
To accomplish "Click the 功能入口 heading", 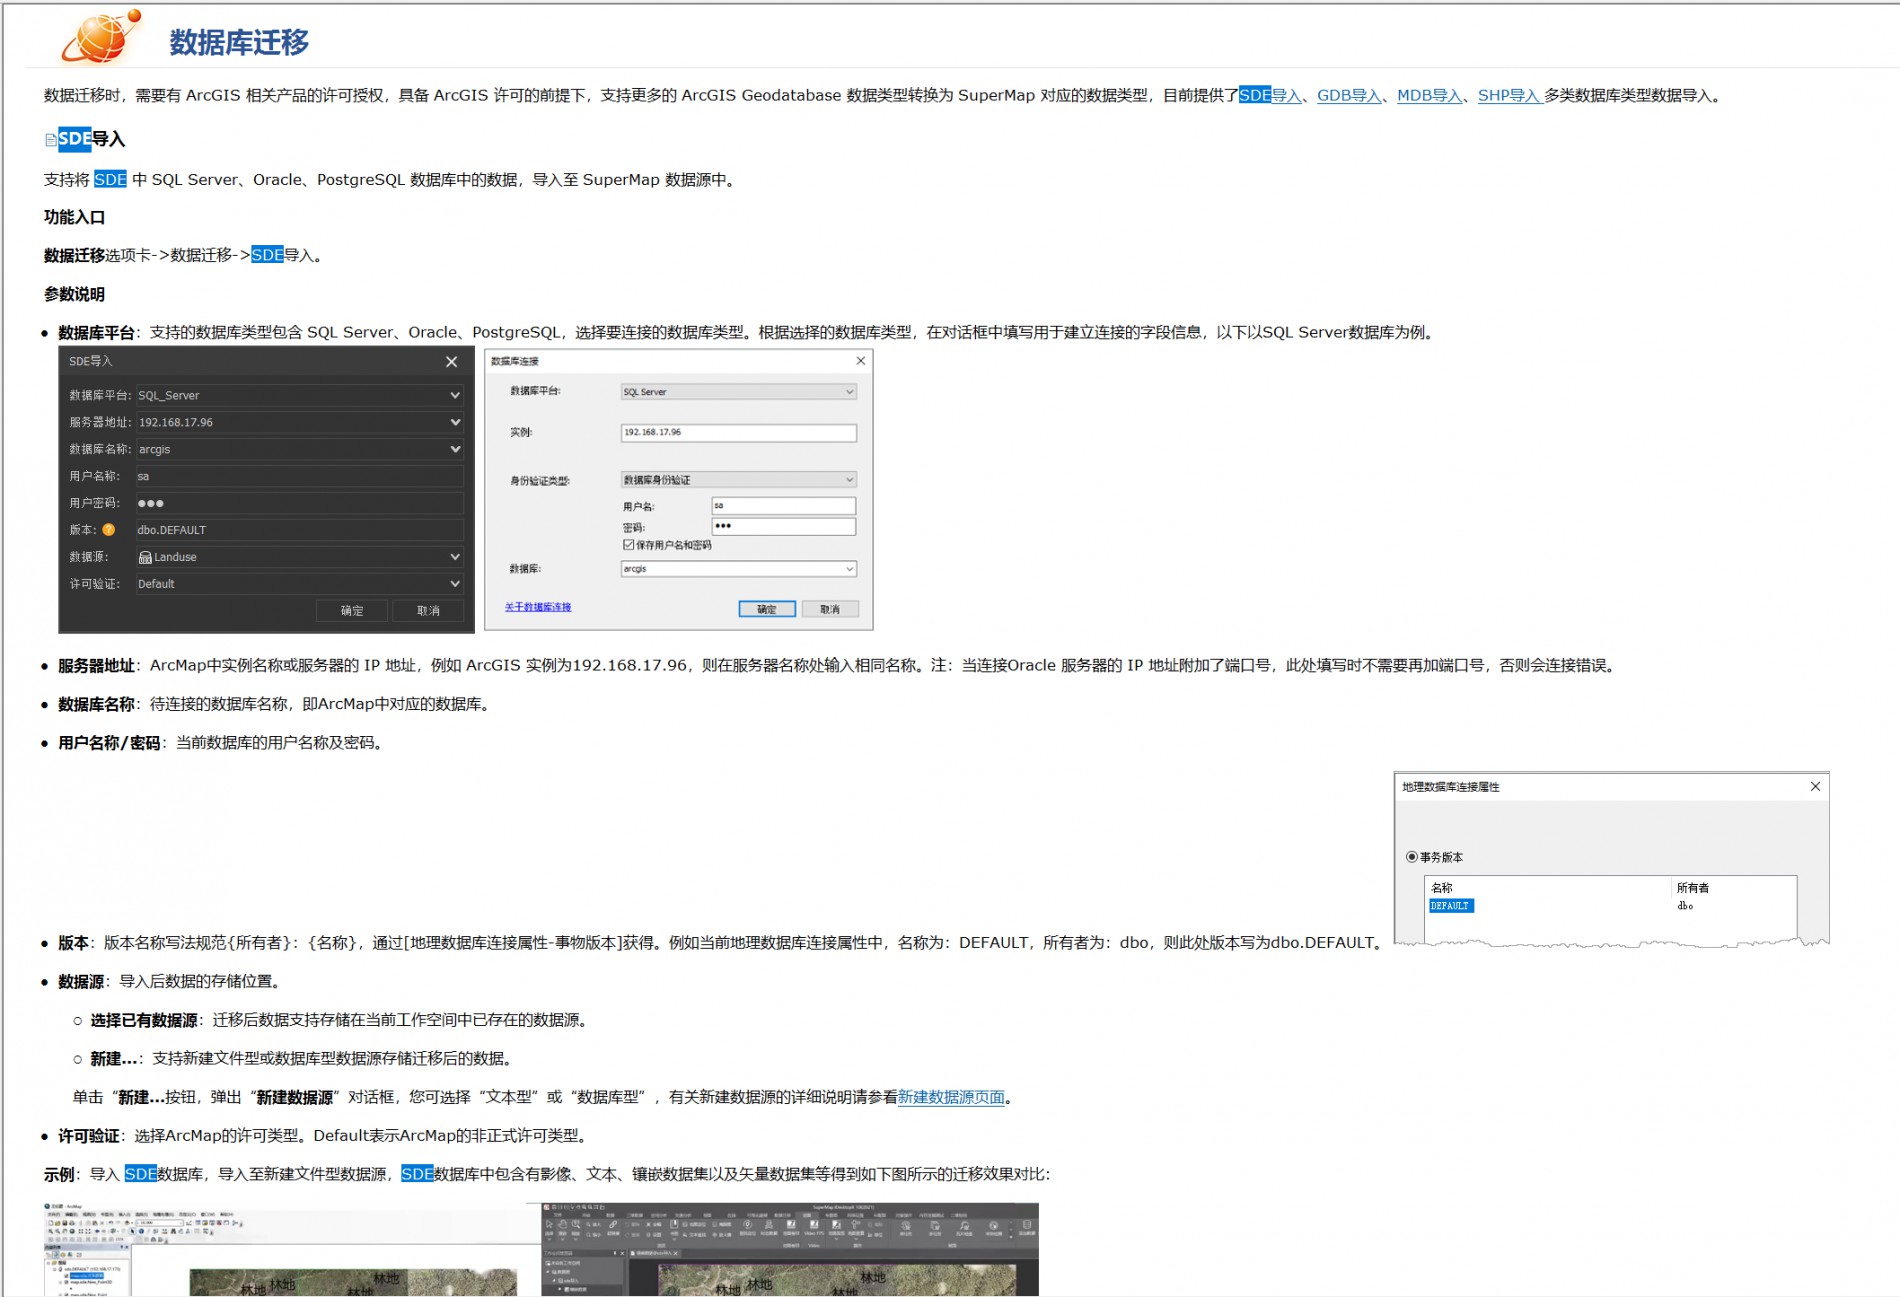I will pos(74,217).
